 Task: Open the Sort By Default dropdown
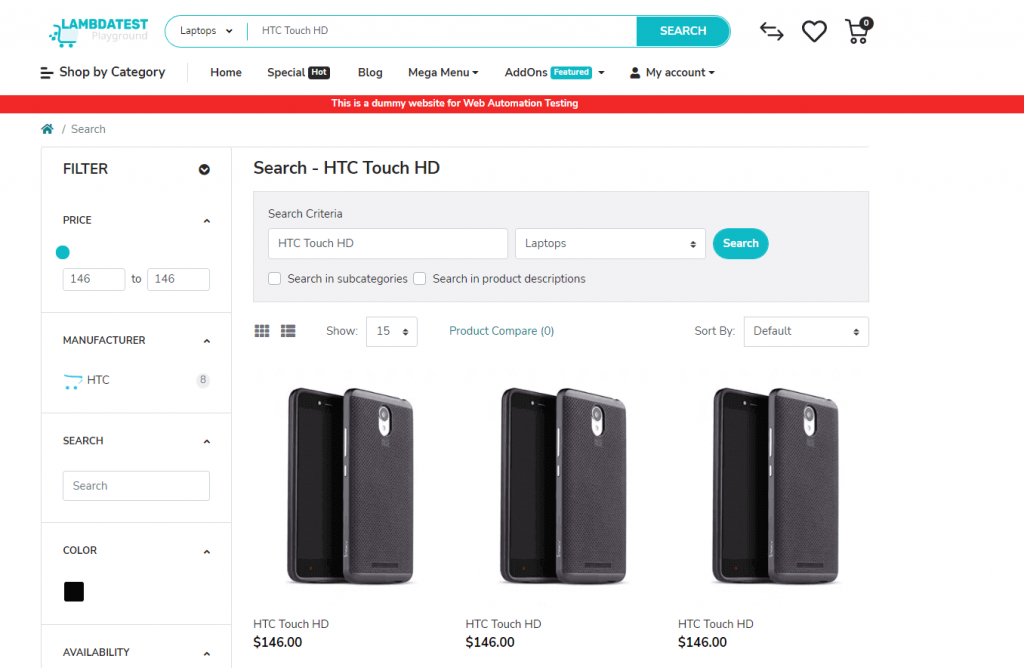[x=805, y=331]
